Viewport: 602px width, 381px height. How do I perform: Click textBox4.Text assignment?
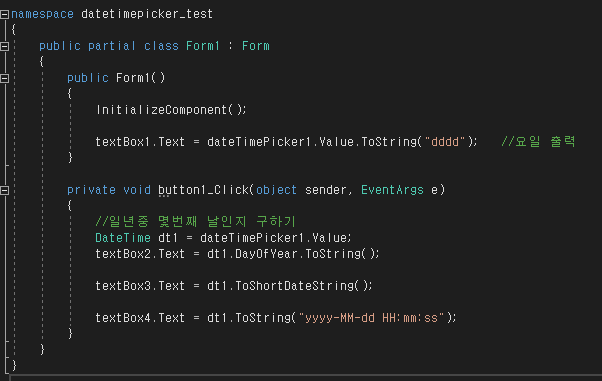[140, 318]
